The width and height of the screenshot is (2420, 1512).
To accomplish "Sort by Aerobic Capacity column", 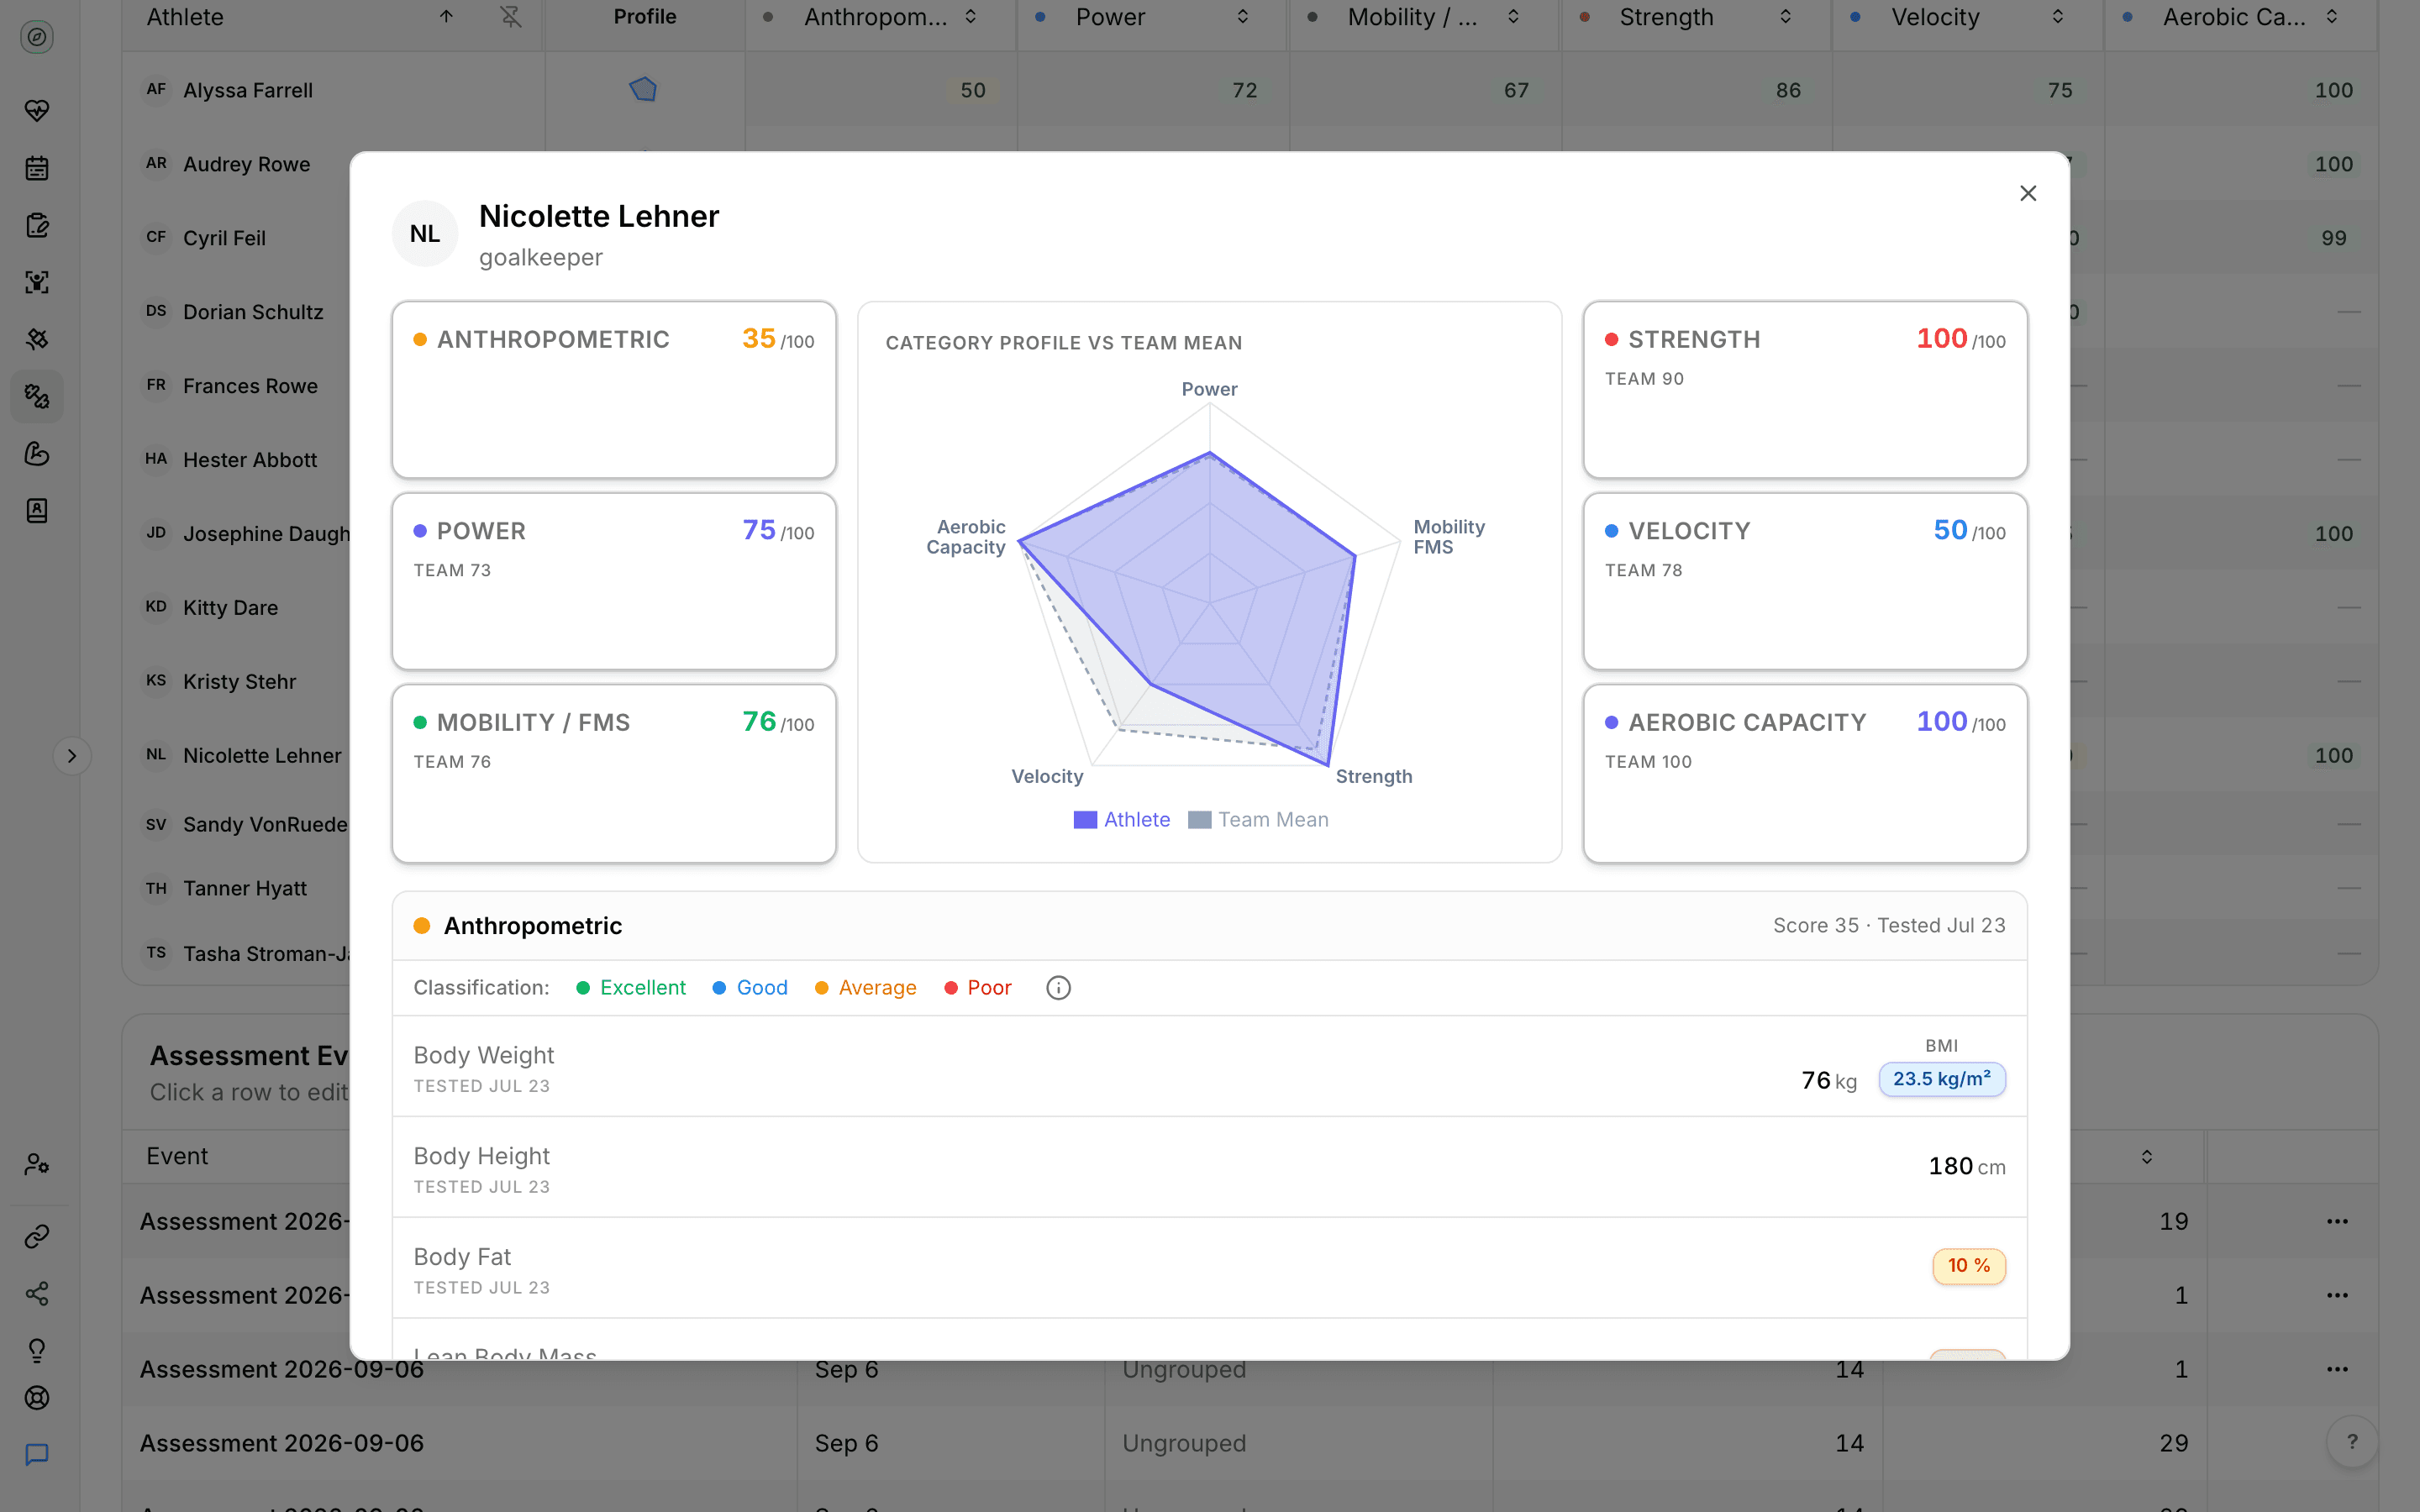I will pos(2331,17).
